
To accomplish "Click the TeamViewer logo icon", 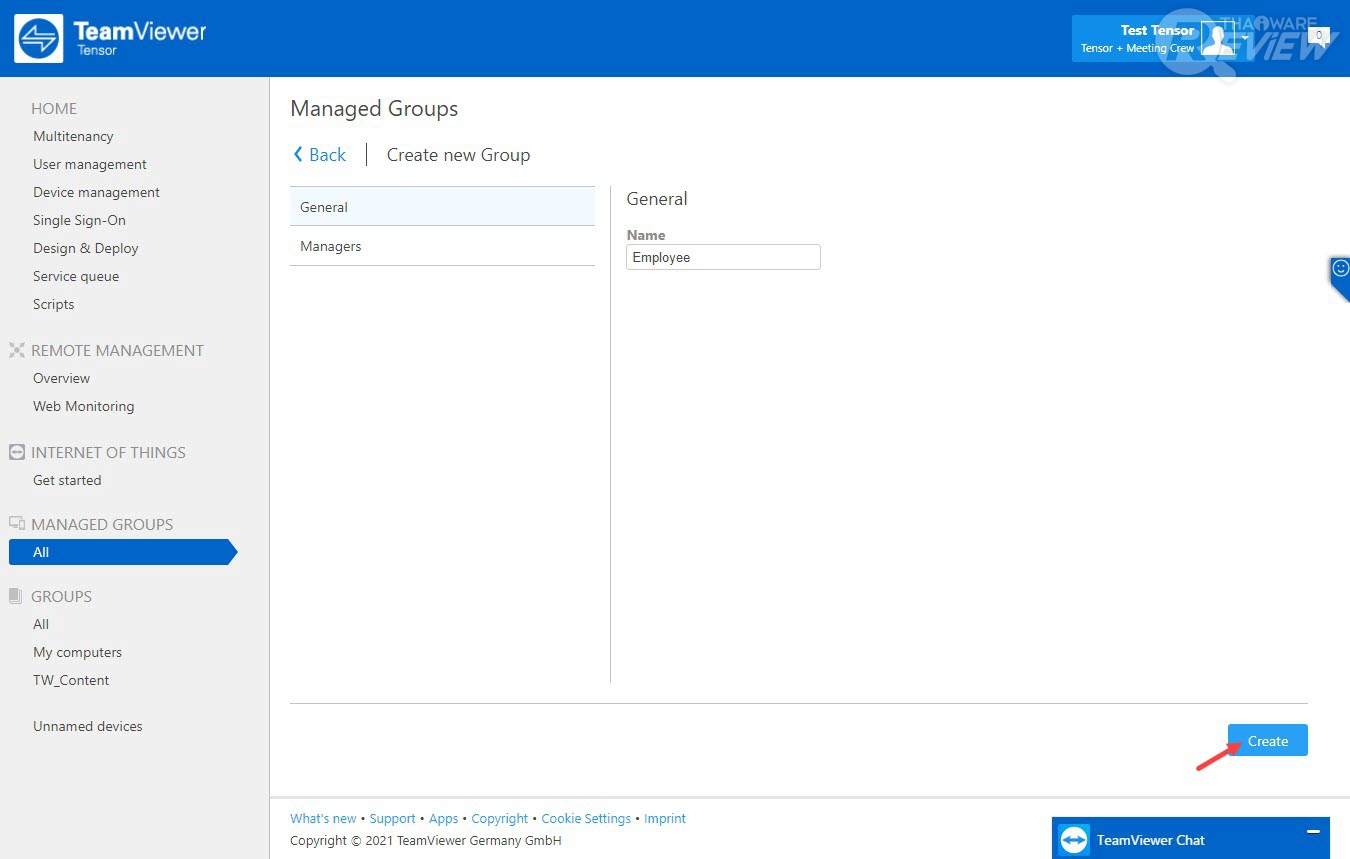I will [x=39, y=39].
